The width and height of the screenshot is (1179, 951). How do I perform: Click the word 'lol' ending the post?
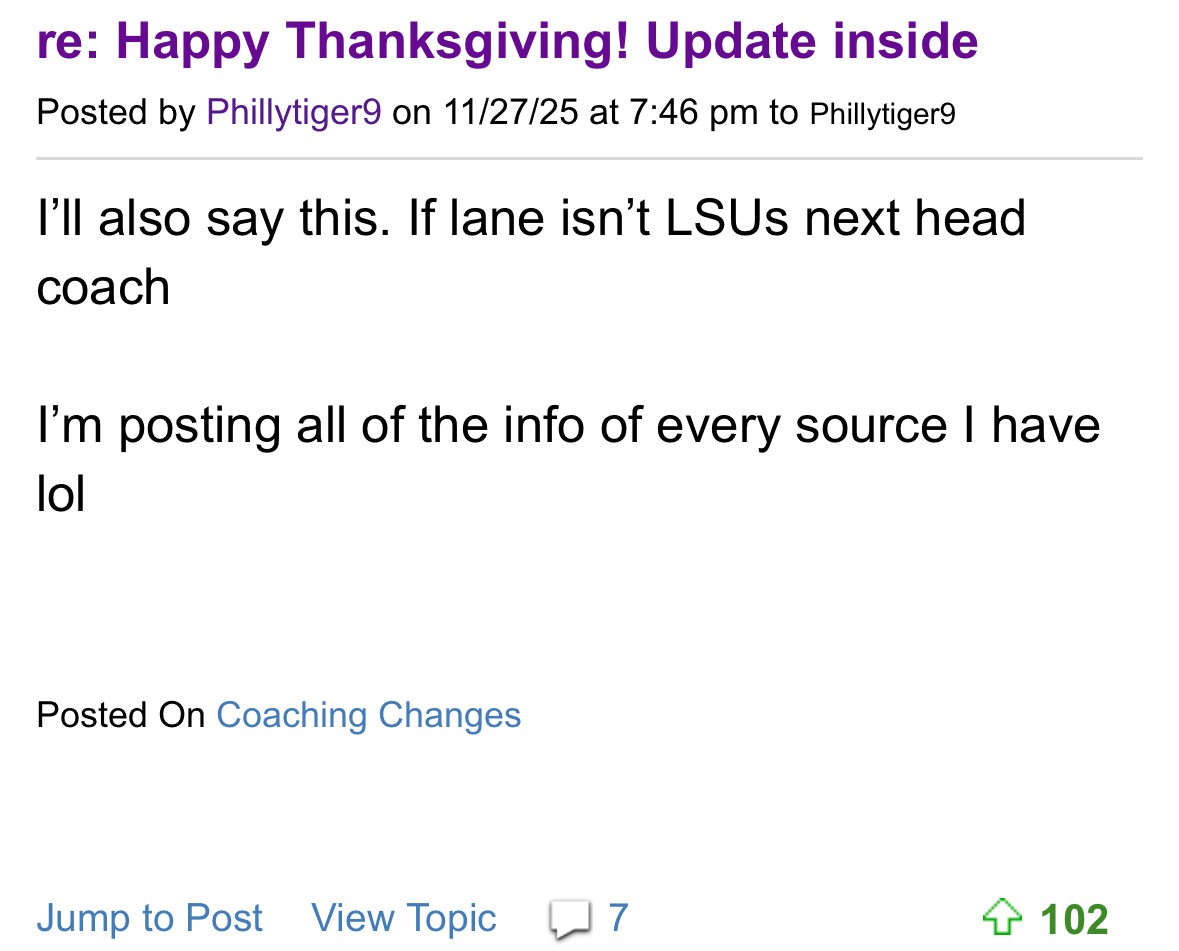[61, 494]
